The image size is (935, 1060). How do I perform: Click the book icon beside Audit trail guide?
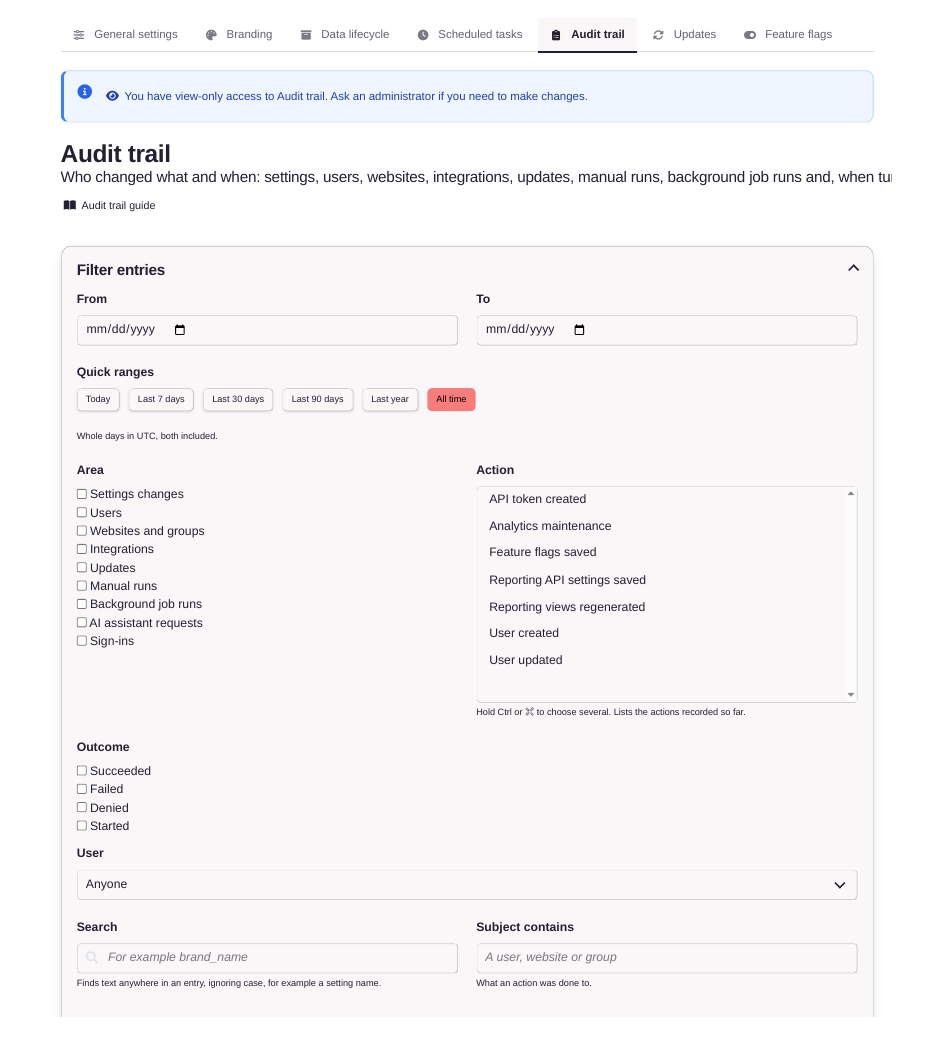(70, 206)
